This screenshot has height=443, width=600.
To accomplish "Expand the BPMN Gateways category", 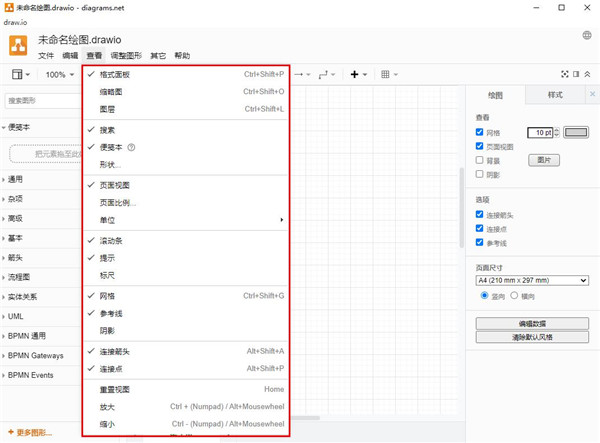I will 40,356.
